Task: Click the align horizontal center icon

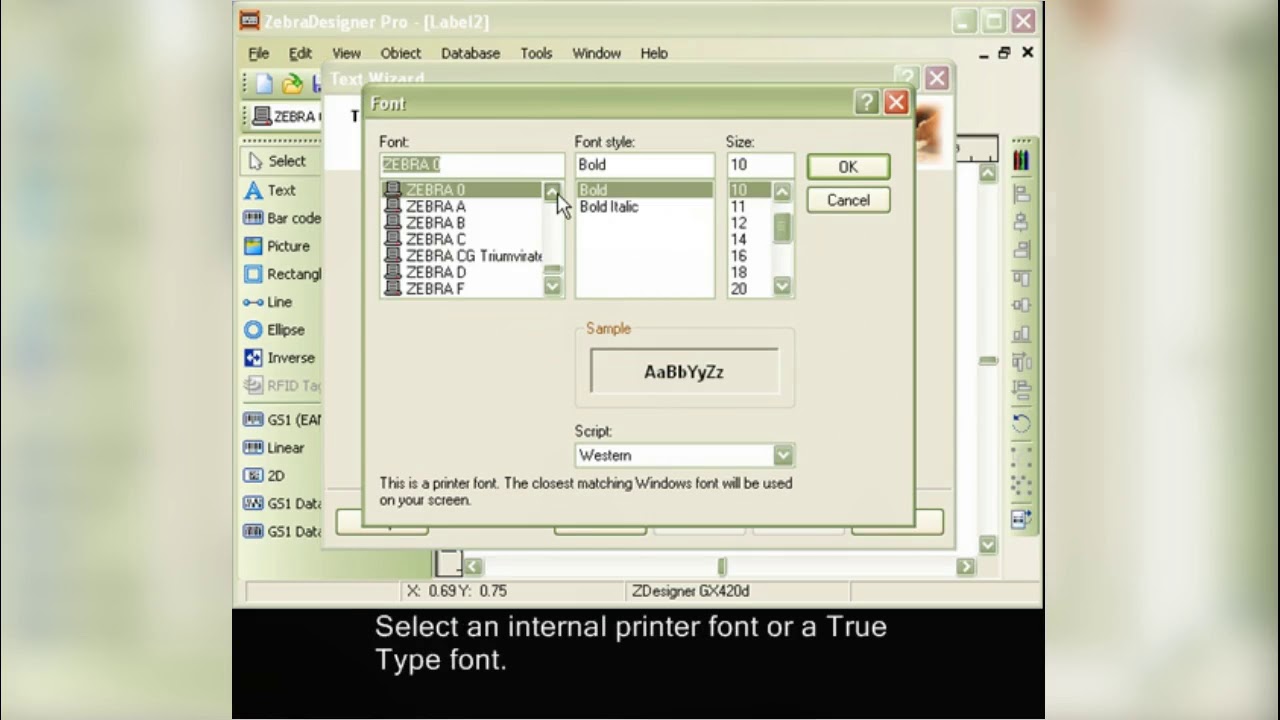Action: tap(1021, 222)
